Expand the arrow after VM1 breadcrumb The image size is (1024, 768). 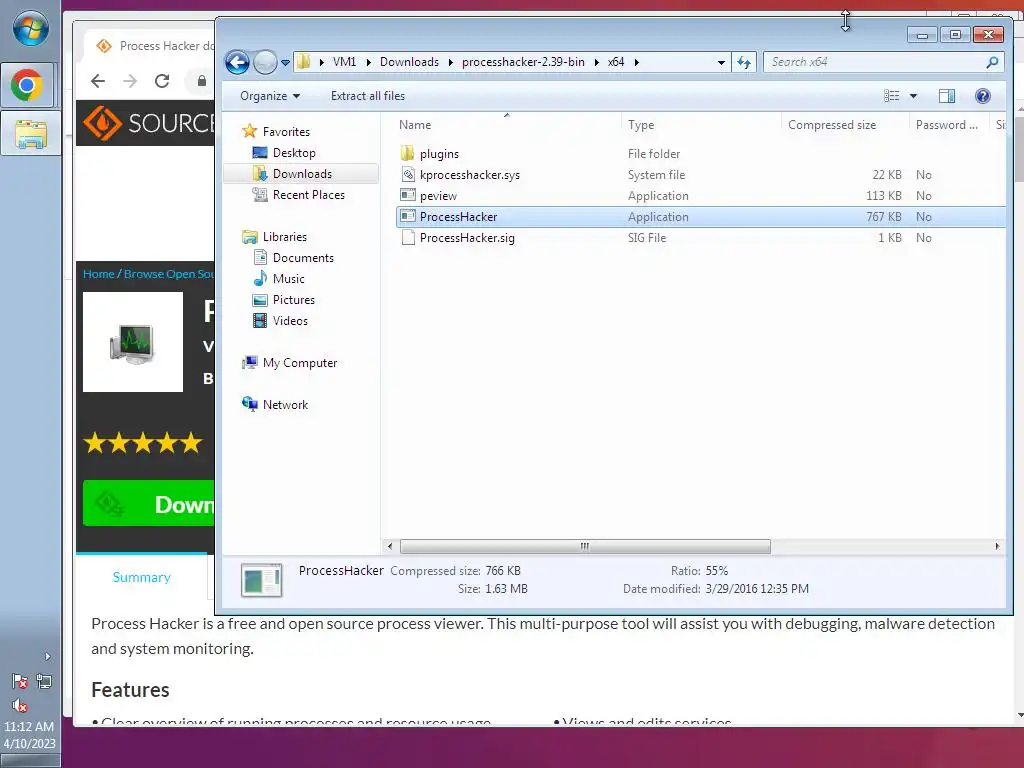(x=368, y=63)
